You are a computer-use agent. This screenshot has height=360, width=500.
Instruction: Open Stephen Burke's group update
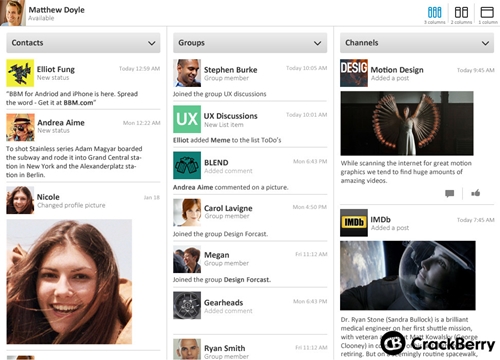(x=250, y=79)
